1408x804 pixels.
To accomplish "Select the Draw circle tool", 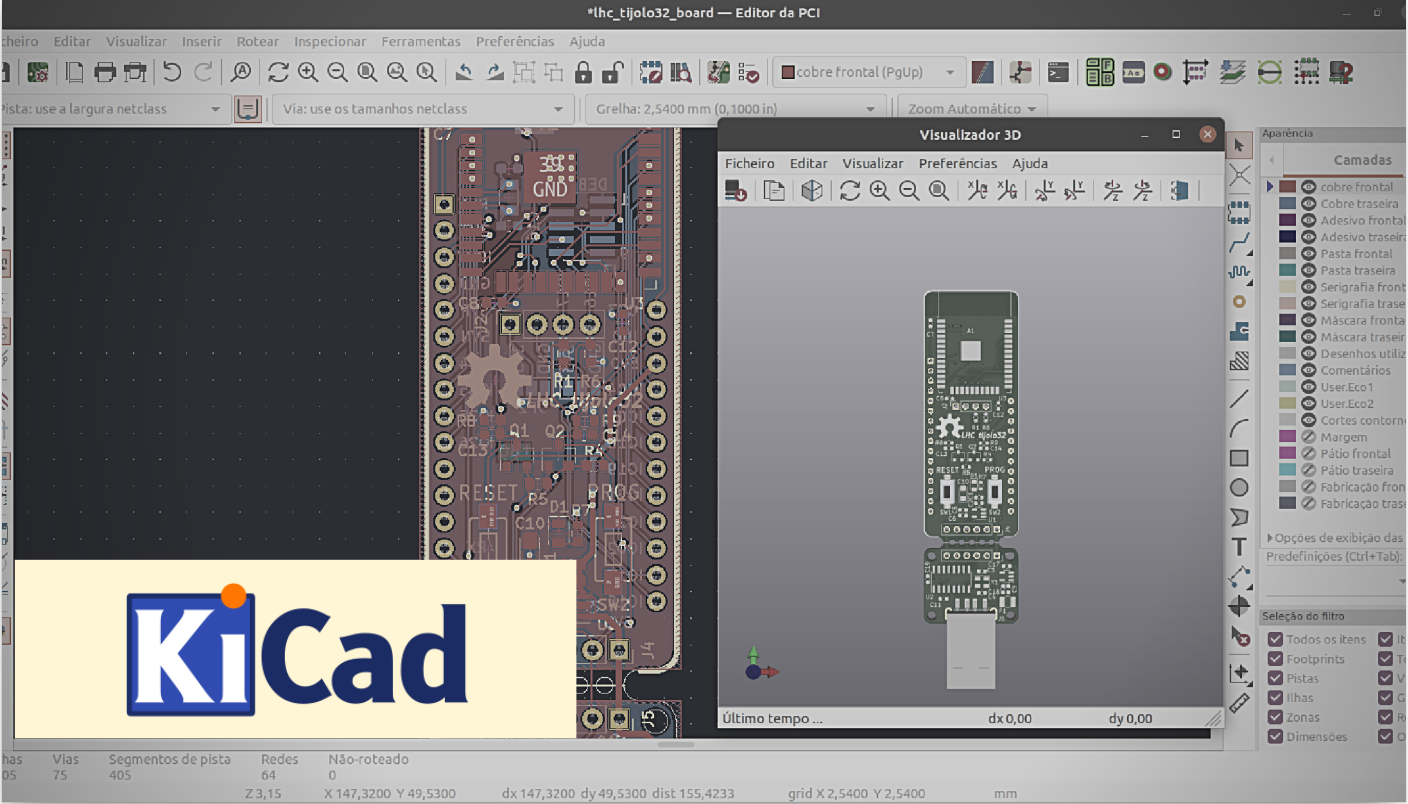I will click(x=1239, y=488).
